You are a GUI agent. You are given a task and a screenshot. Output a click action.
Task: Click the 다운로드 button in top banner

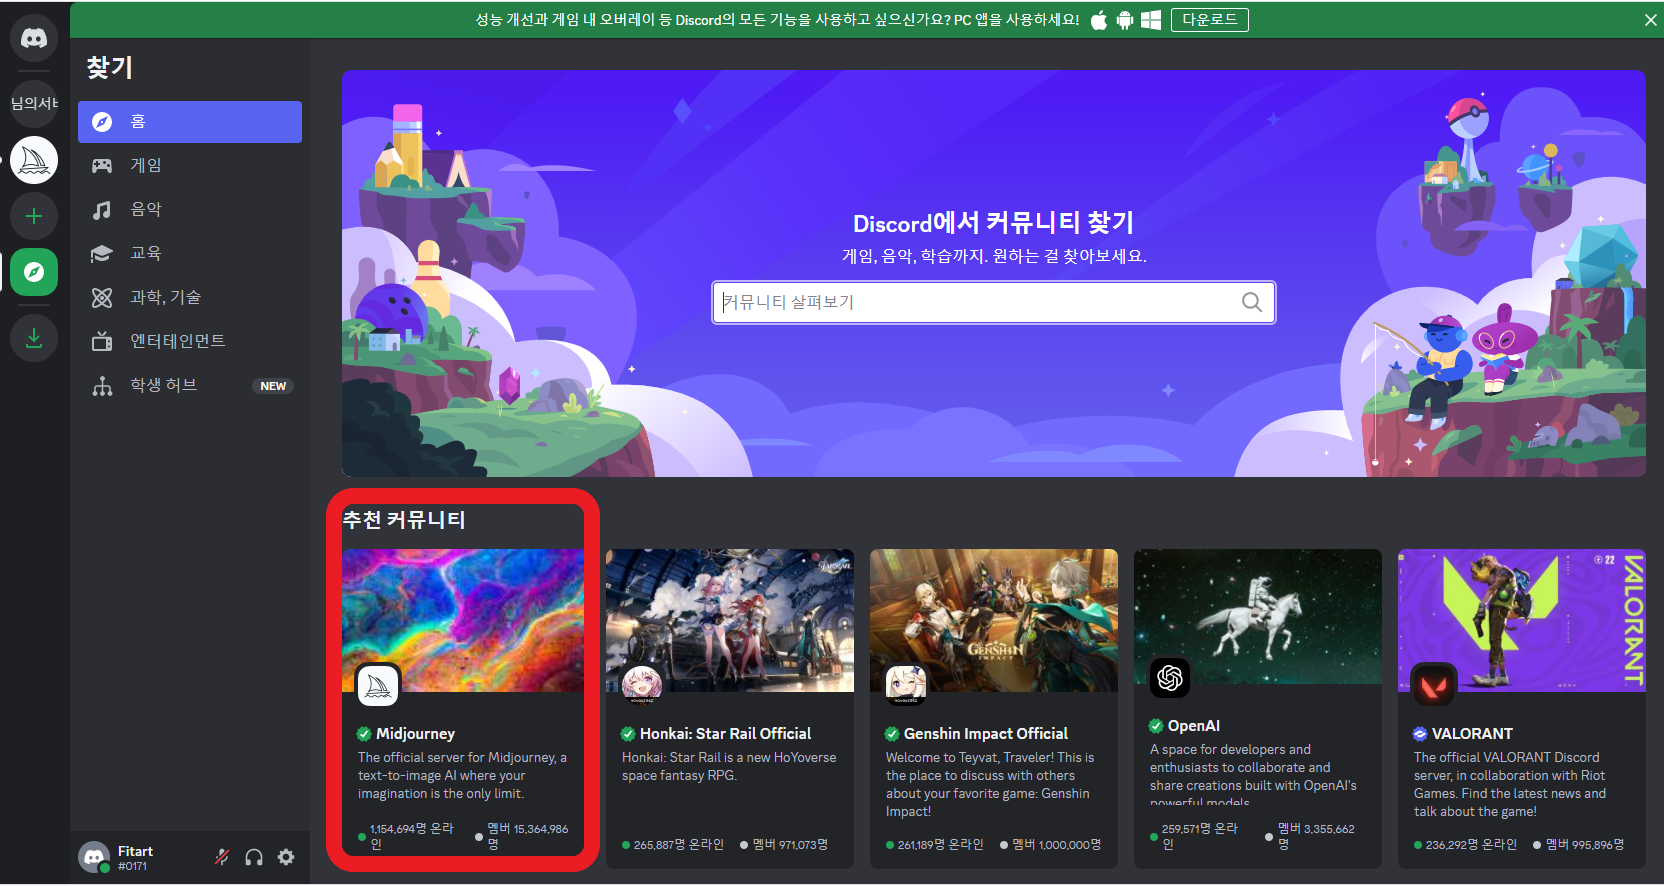pos(1210,20)
